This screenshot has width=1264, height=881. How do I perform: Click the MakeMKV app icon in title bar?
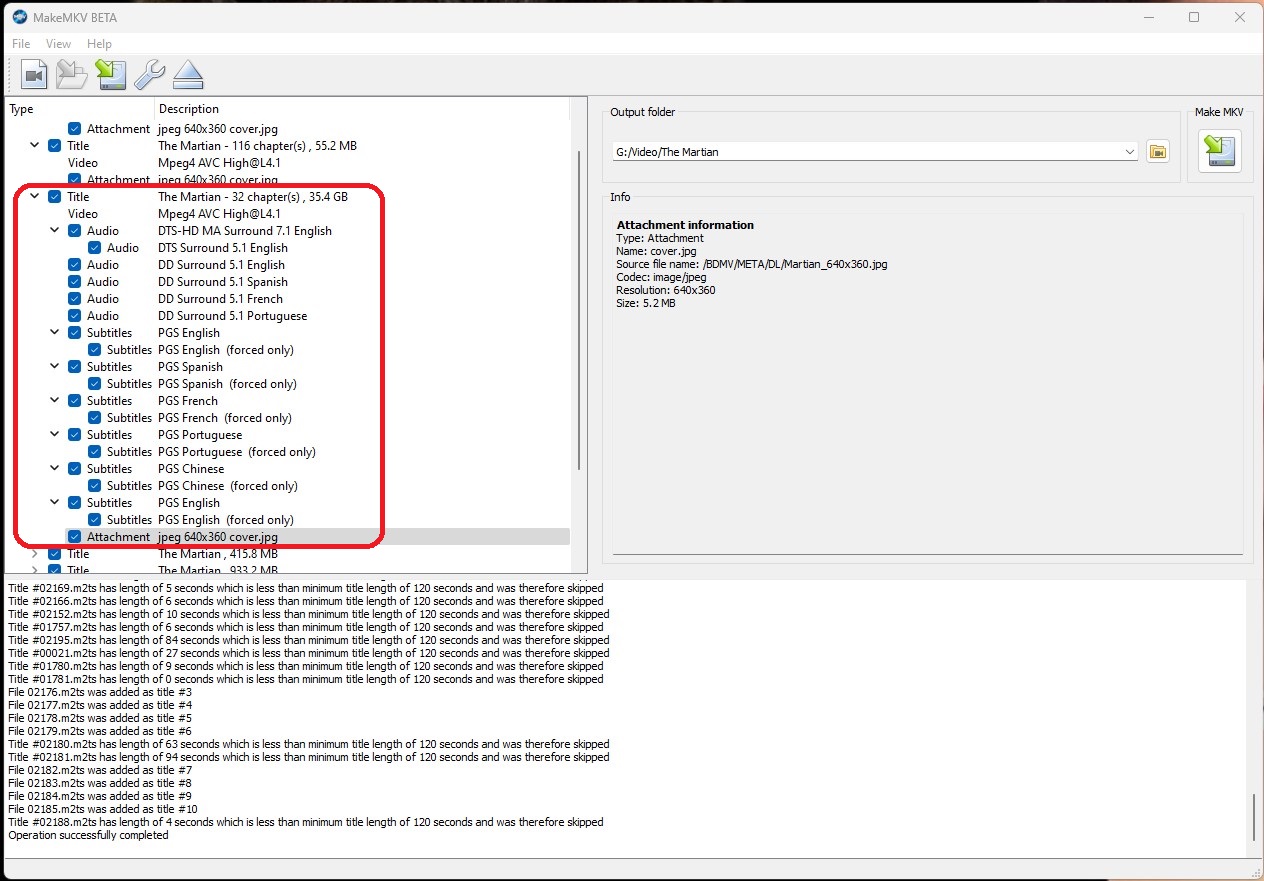coord(20,16)
